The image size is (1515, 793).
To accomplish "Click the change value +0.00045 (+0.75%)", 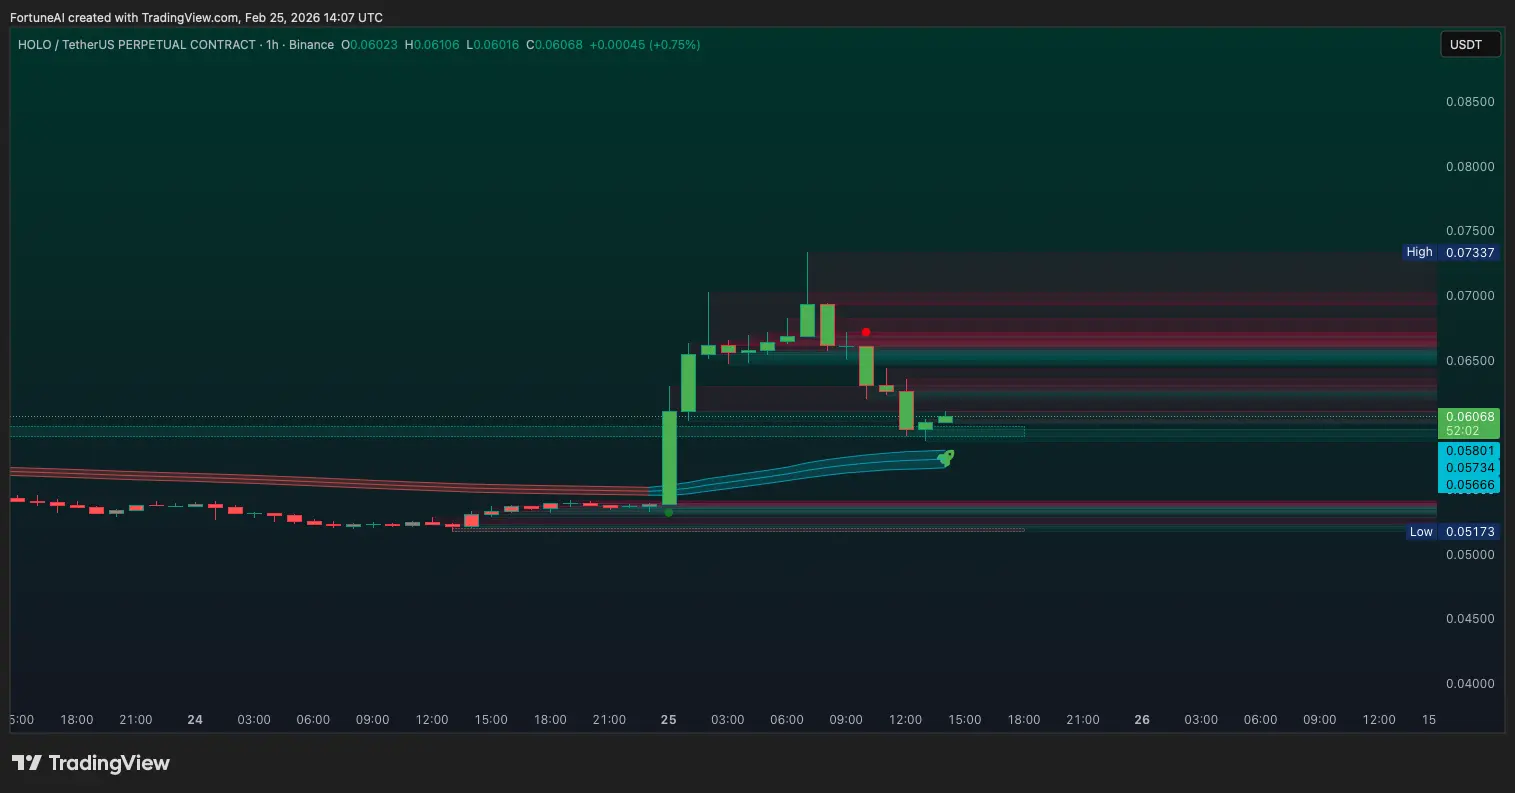I will click(x=645, y=45).
